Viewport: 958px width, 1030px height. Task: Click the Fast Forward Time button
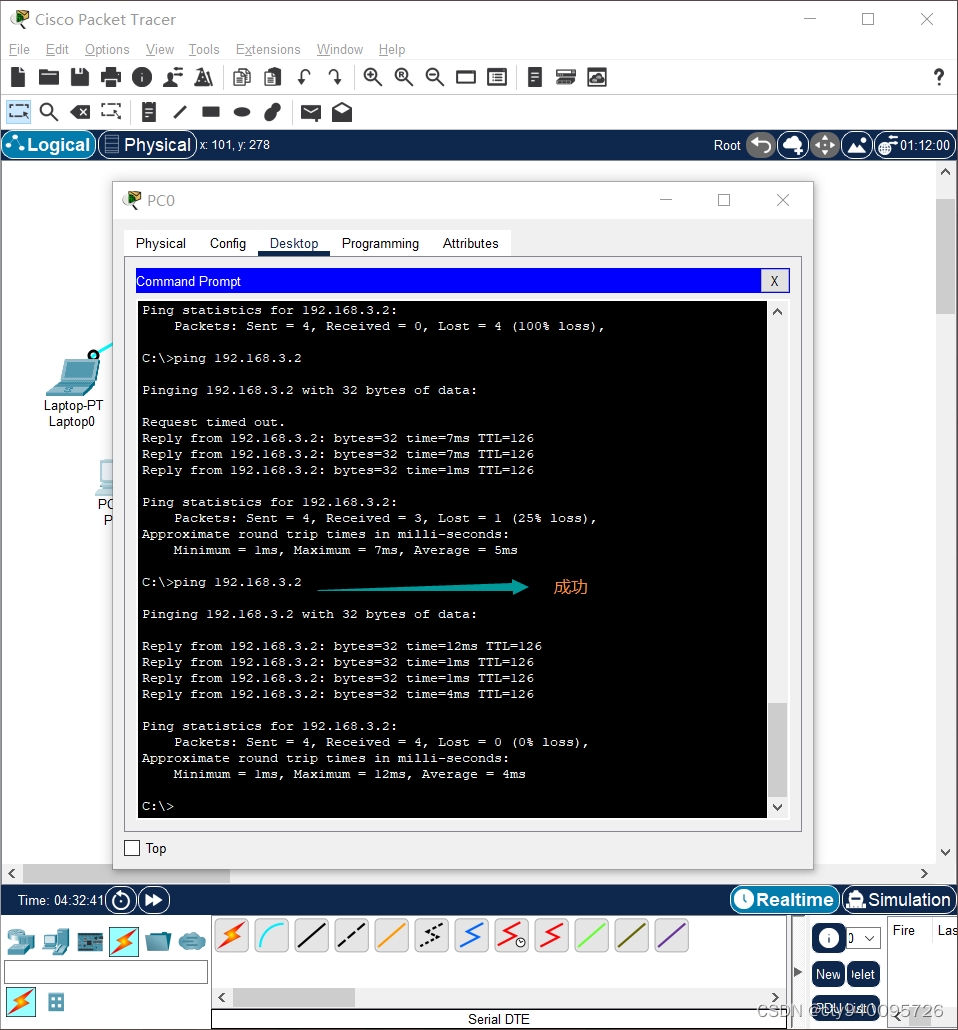(x=154, y=900)
